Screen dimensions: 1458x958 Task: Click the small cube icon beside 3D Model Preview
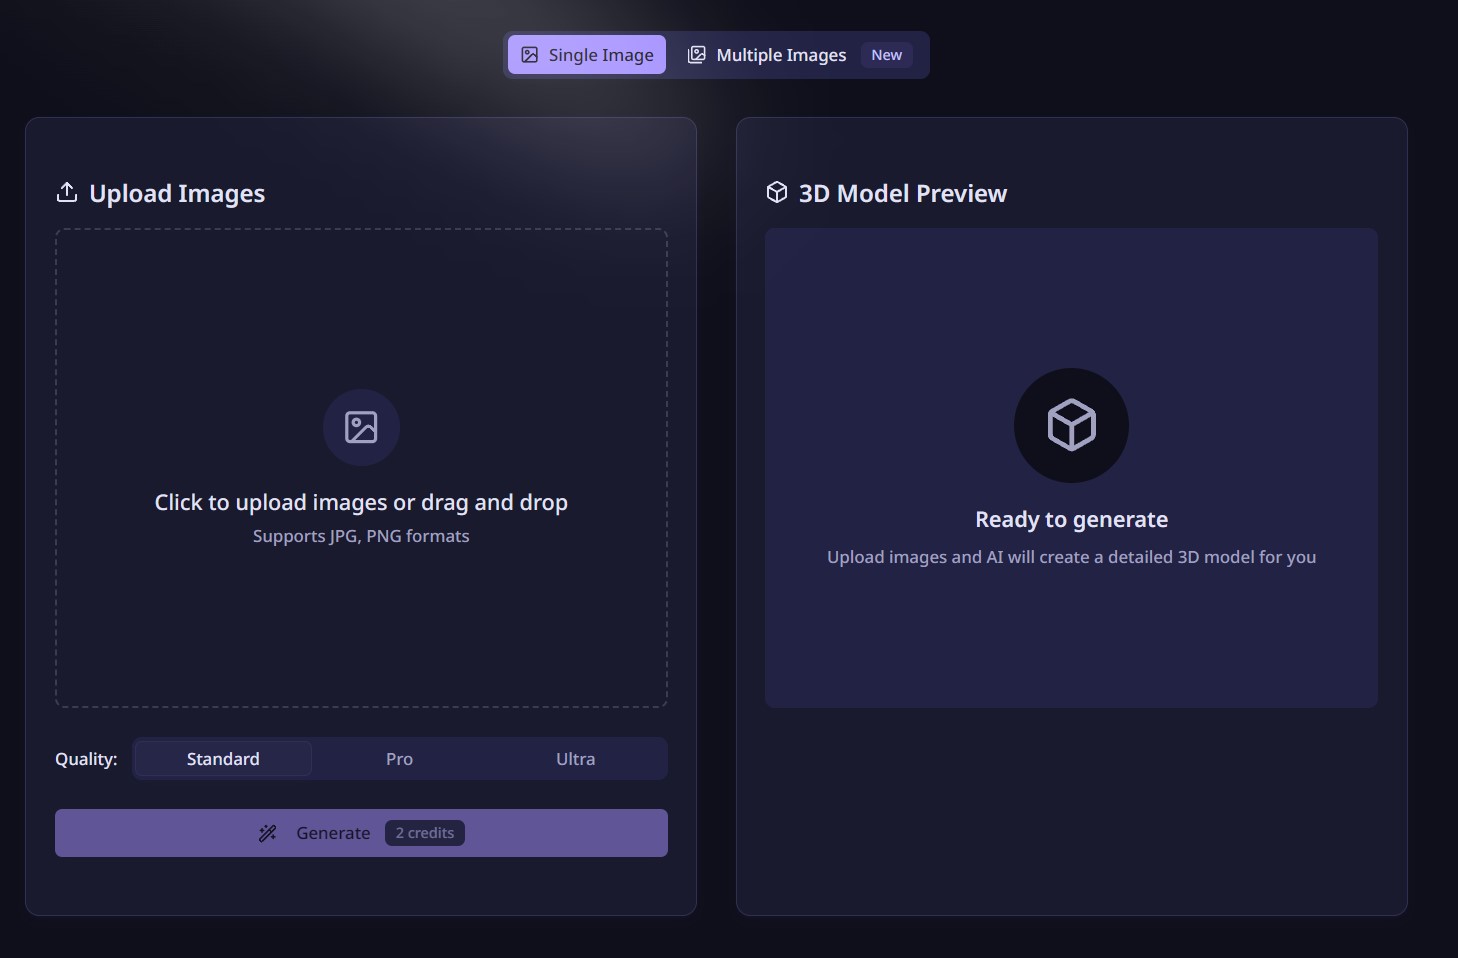[x=777, y=192]
